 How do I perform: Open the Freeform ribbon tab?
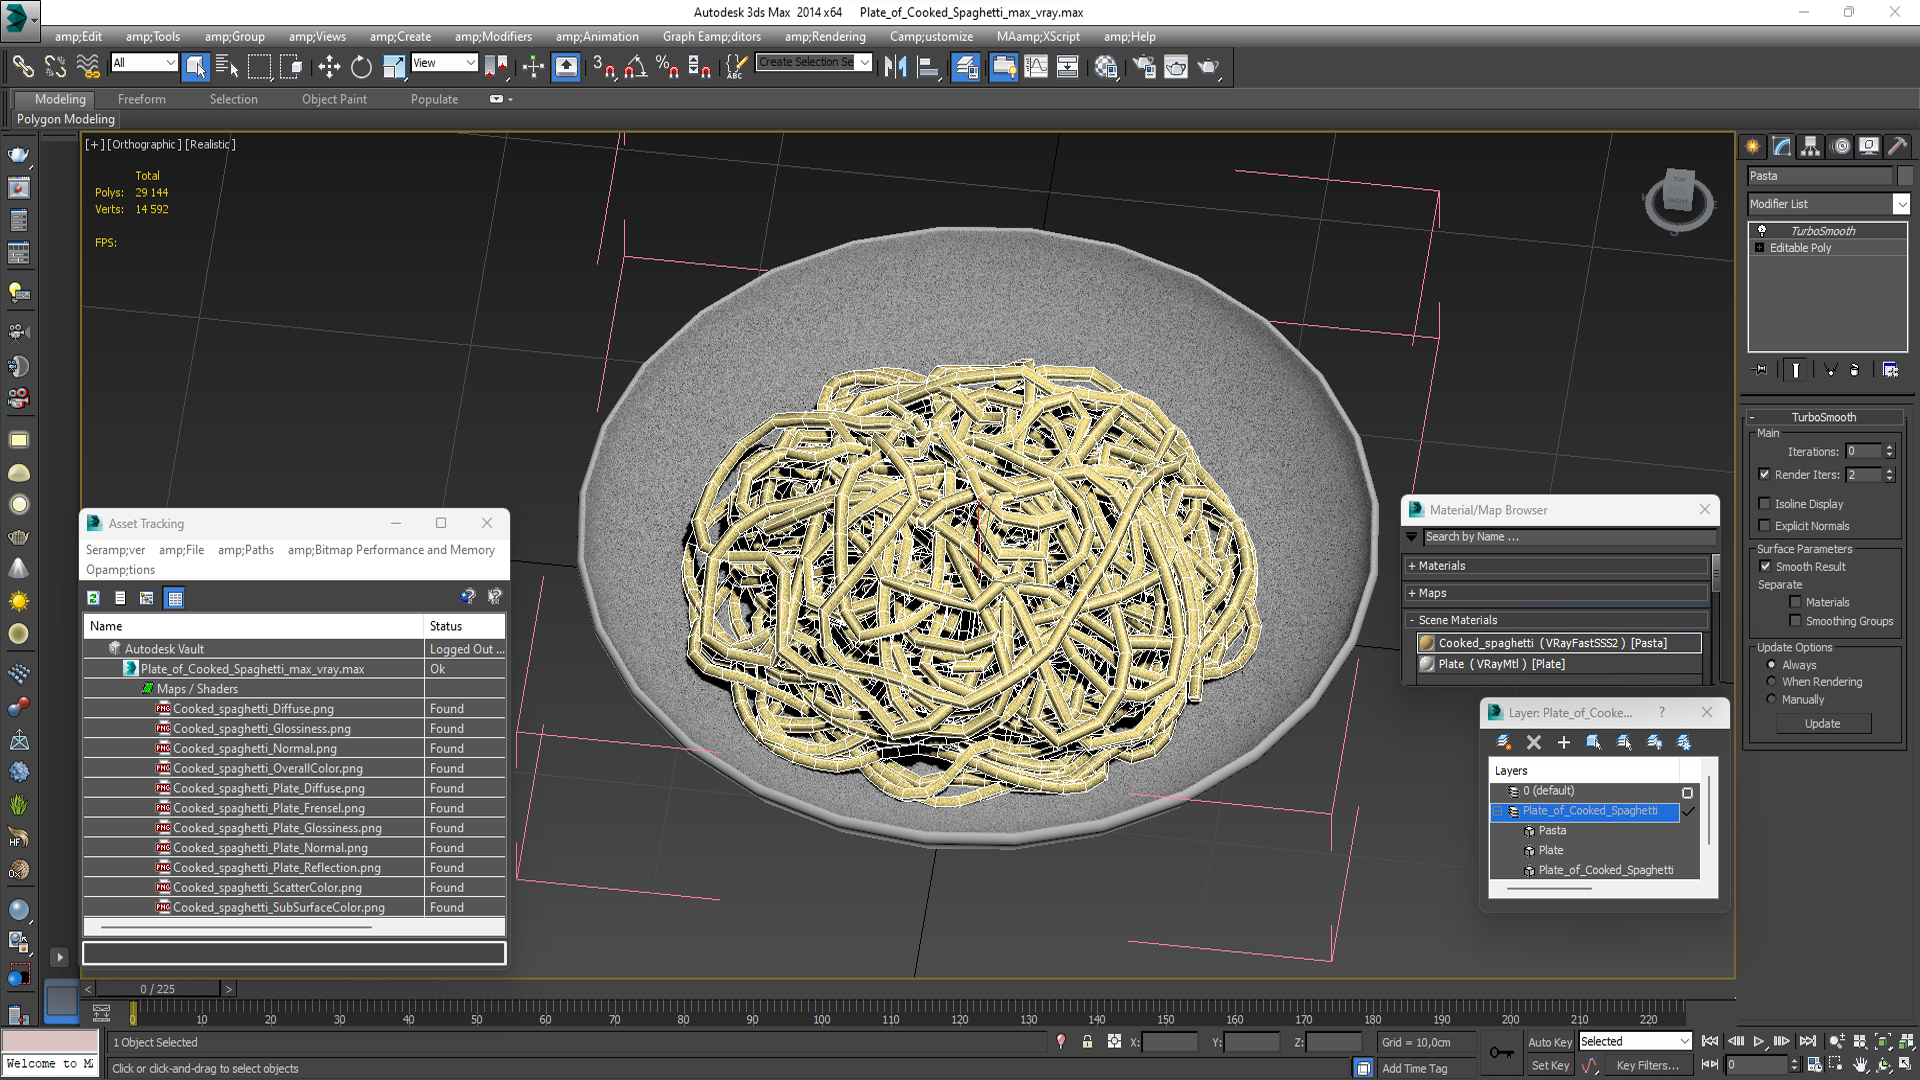[x=142, y=99]
